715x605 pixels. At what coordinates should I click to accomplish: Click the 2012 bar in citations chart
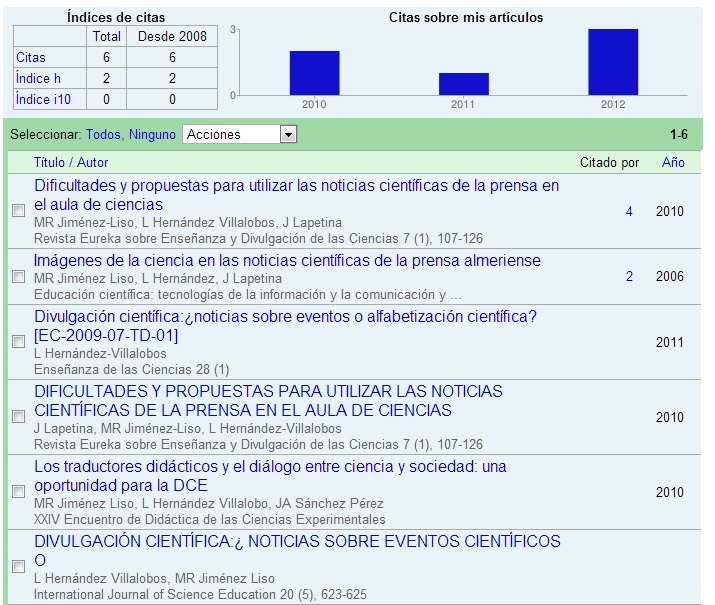point(612,62)
